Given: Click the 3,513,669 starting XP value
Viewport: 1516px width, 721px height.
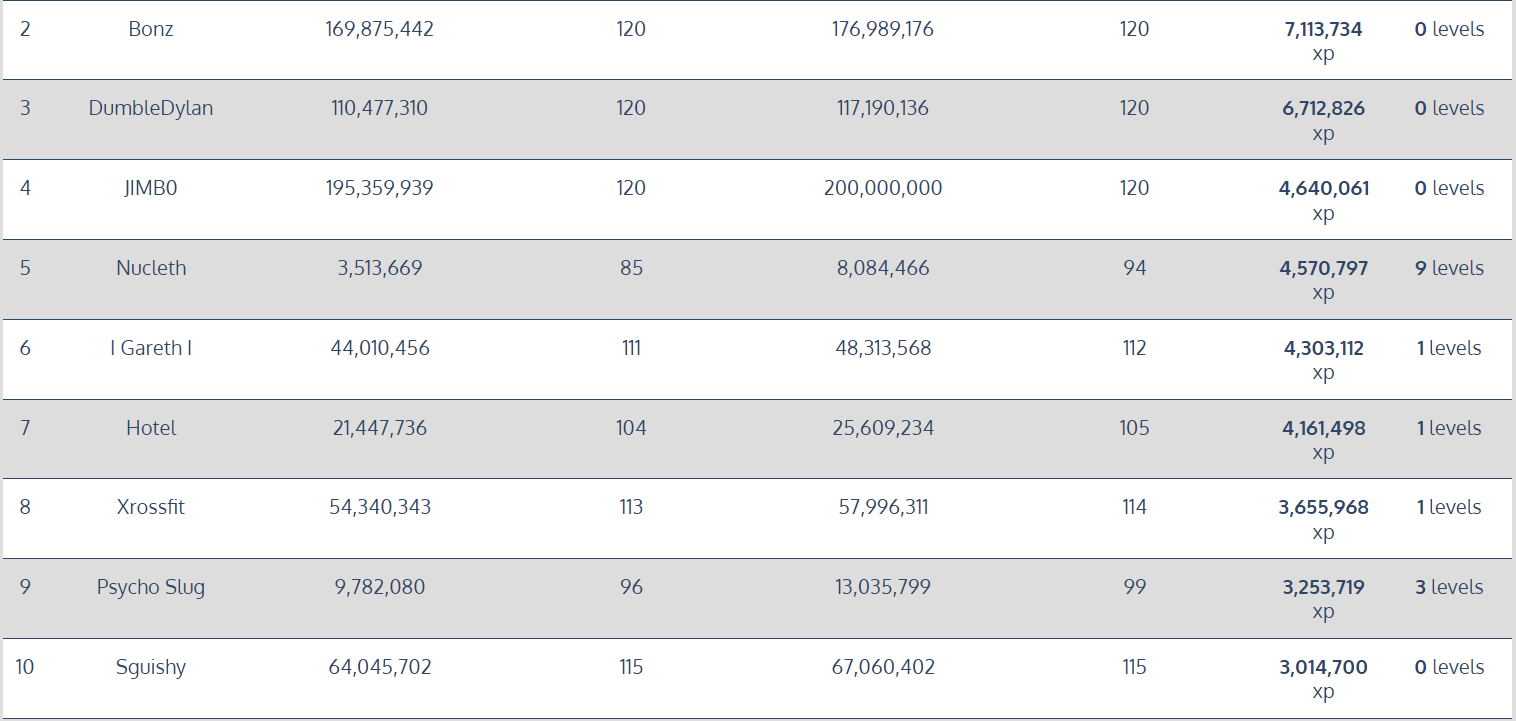Looking at the screenshot, I should (380, 268).
